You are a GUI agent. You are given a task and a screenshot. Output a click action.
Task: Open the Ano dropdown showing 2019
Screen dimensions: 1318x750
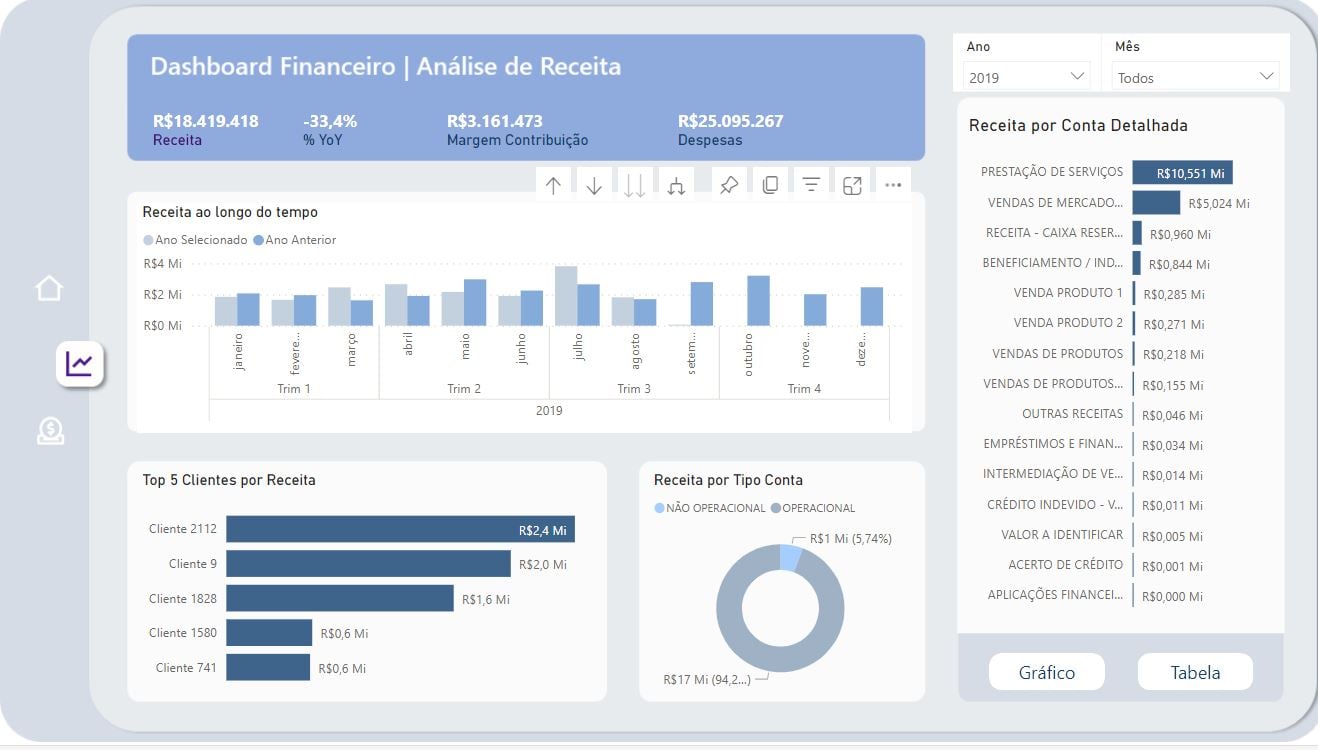[1026, 77]
